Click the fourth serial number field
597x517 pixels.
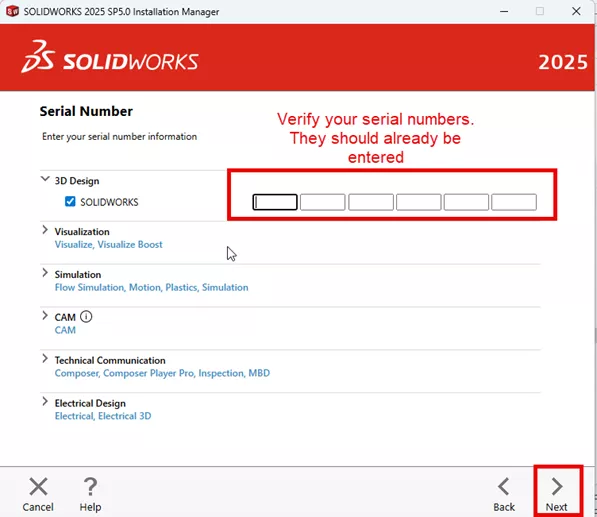tap(418, 202)
